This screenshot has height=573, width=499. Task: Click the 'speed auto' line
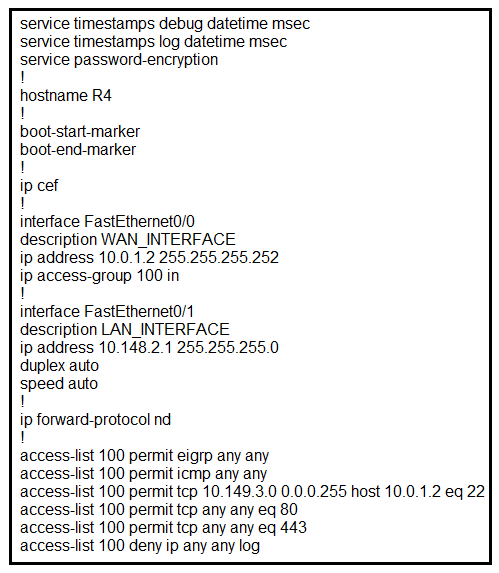(x=59, y=384)
